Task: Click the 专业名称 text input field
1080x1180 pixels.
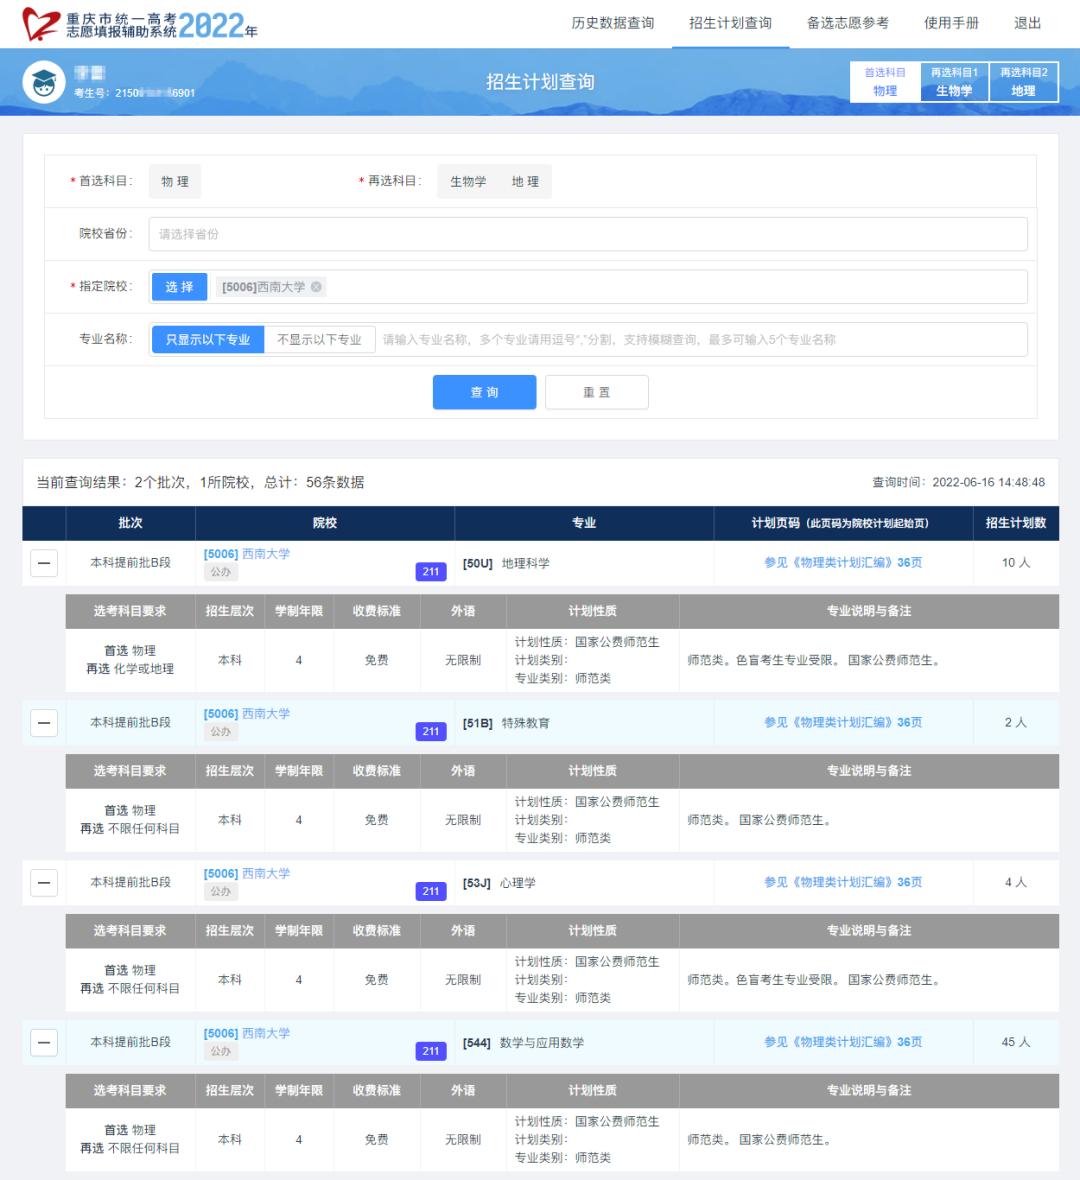Action: (x=700, y=340)
